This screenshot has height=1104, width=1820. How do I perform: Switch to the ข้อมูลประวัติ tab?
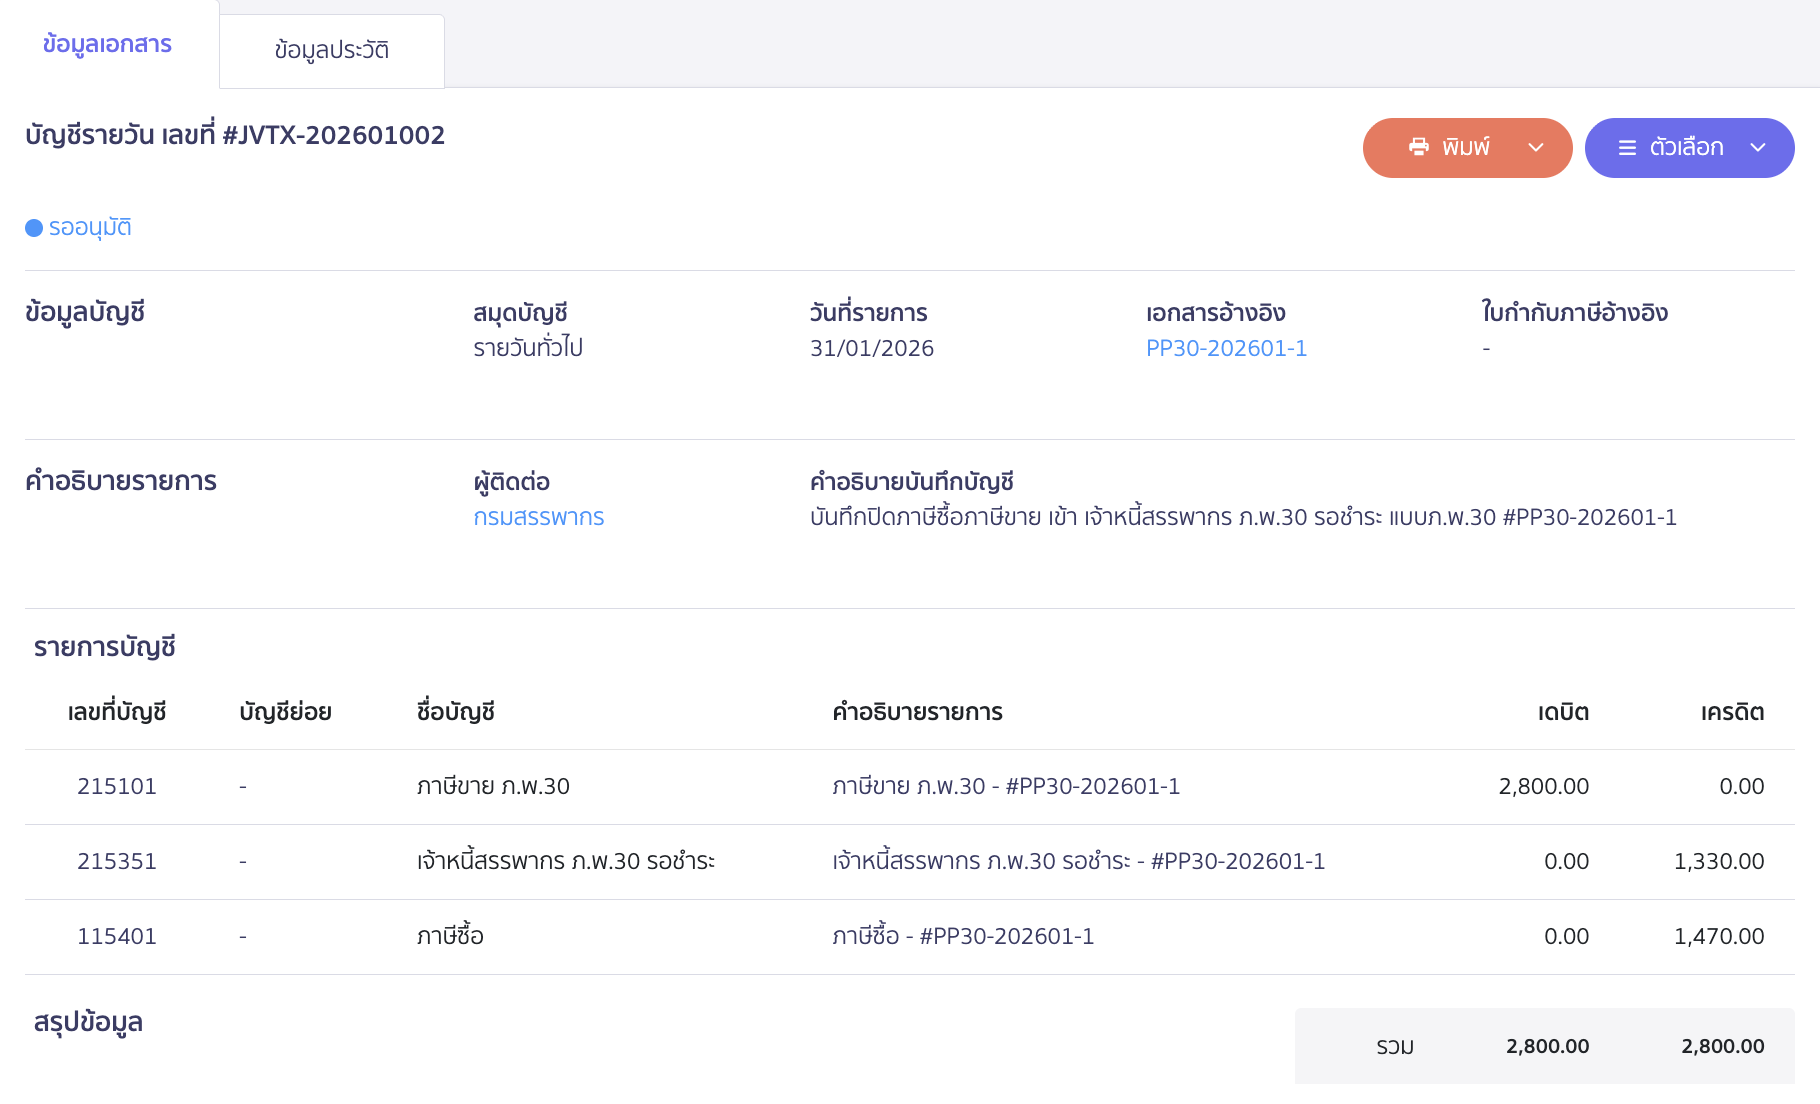(331, 50)
